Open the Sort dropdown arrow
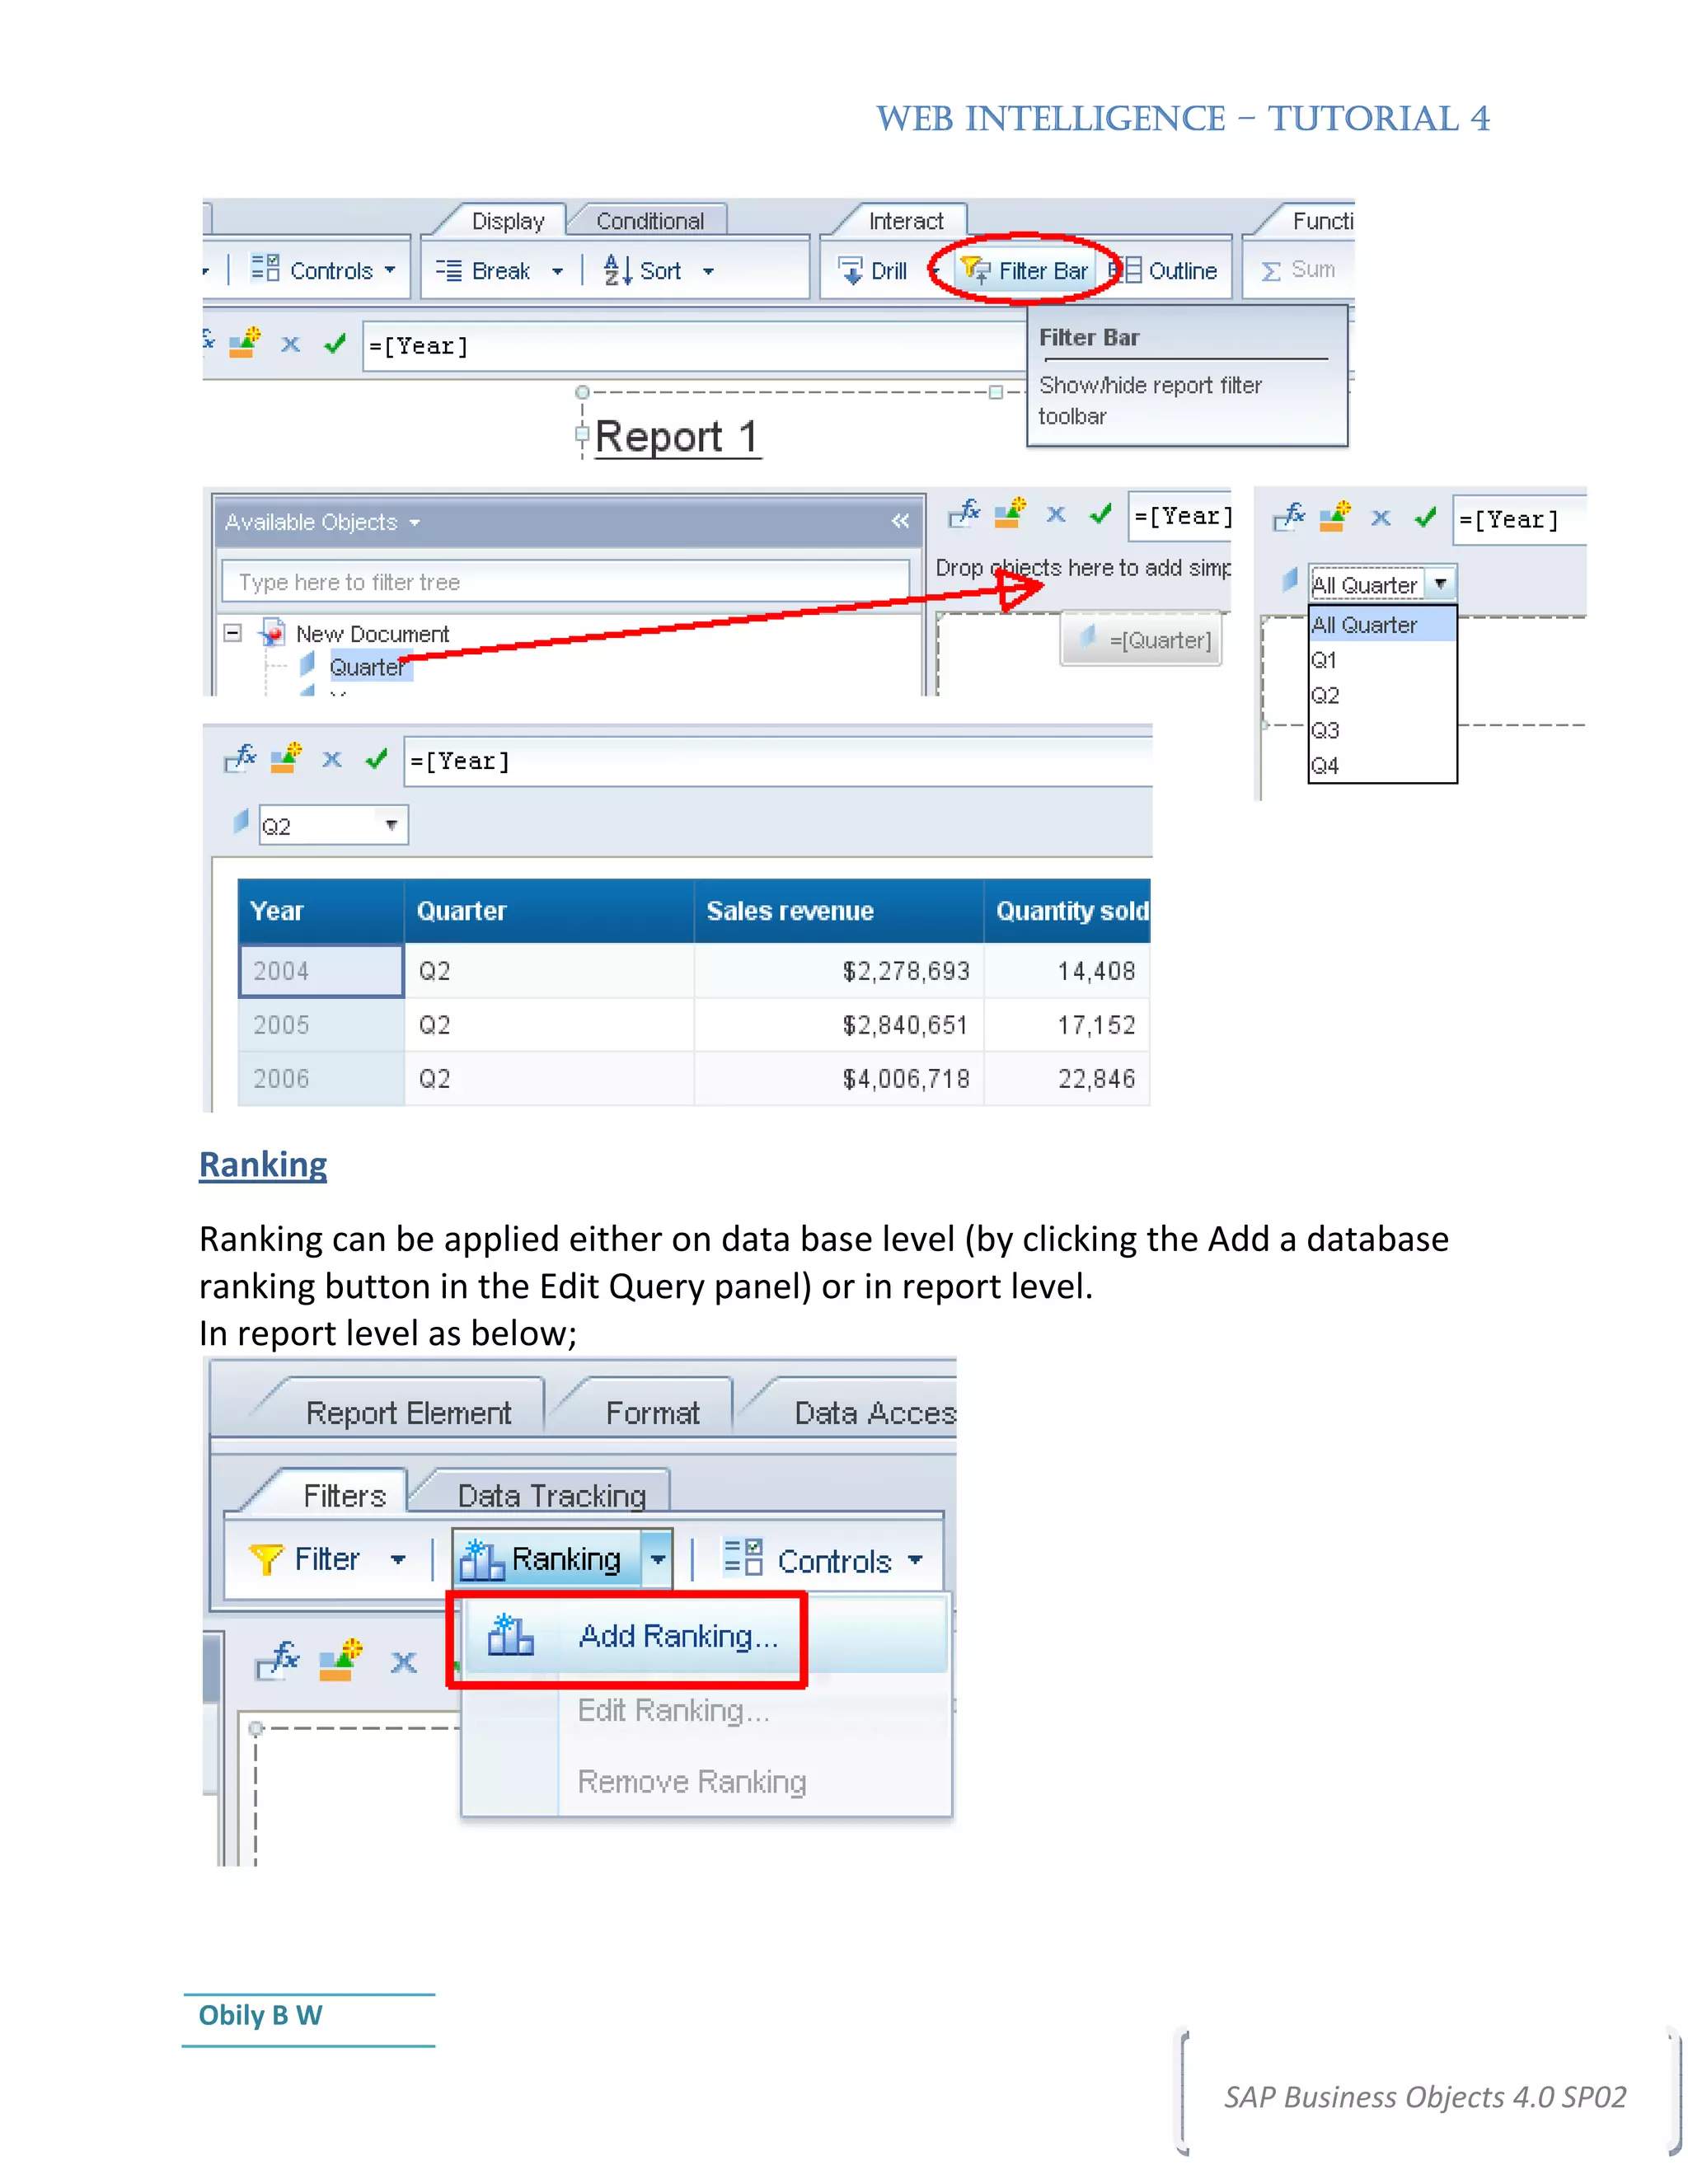Screen dimensions: 1688x2184 [x=708, y=271]
